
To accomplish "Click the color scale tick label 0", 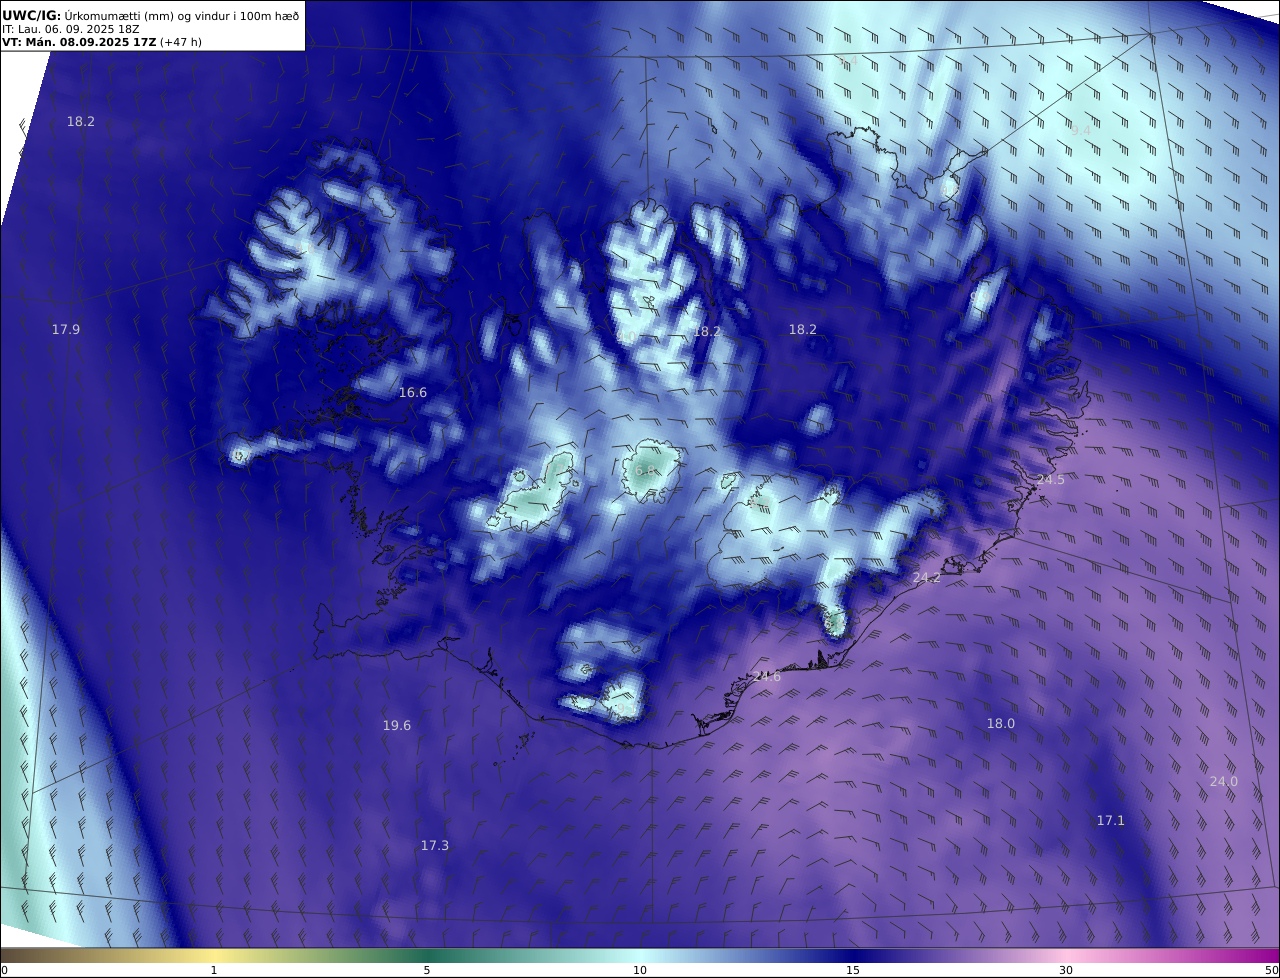I will [x=4, y=970].
